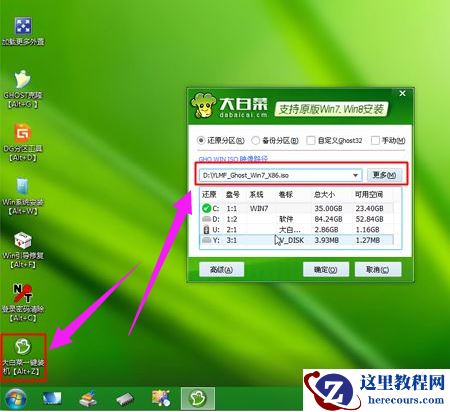Click the 3.93MB total size cell

pyautogui.click(x=327, y=240)
